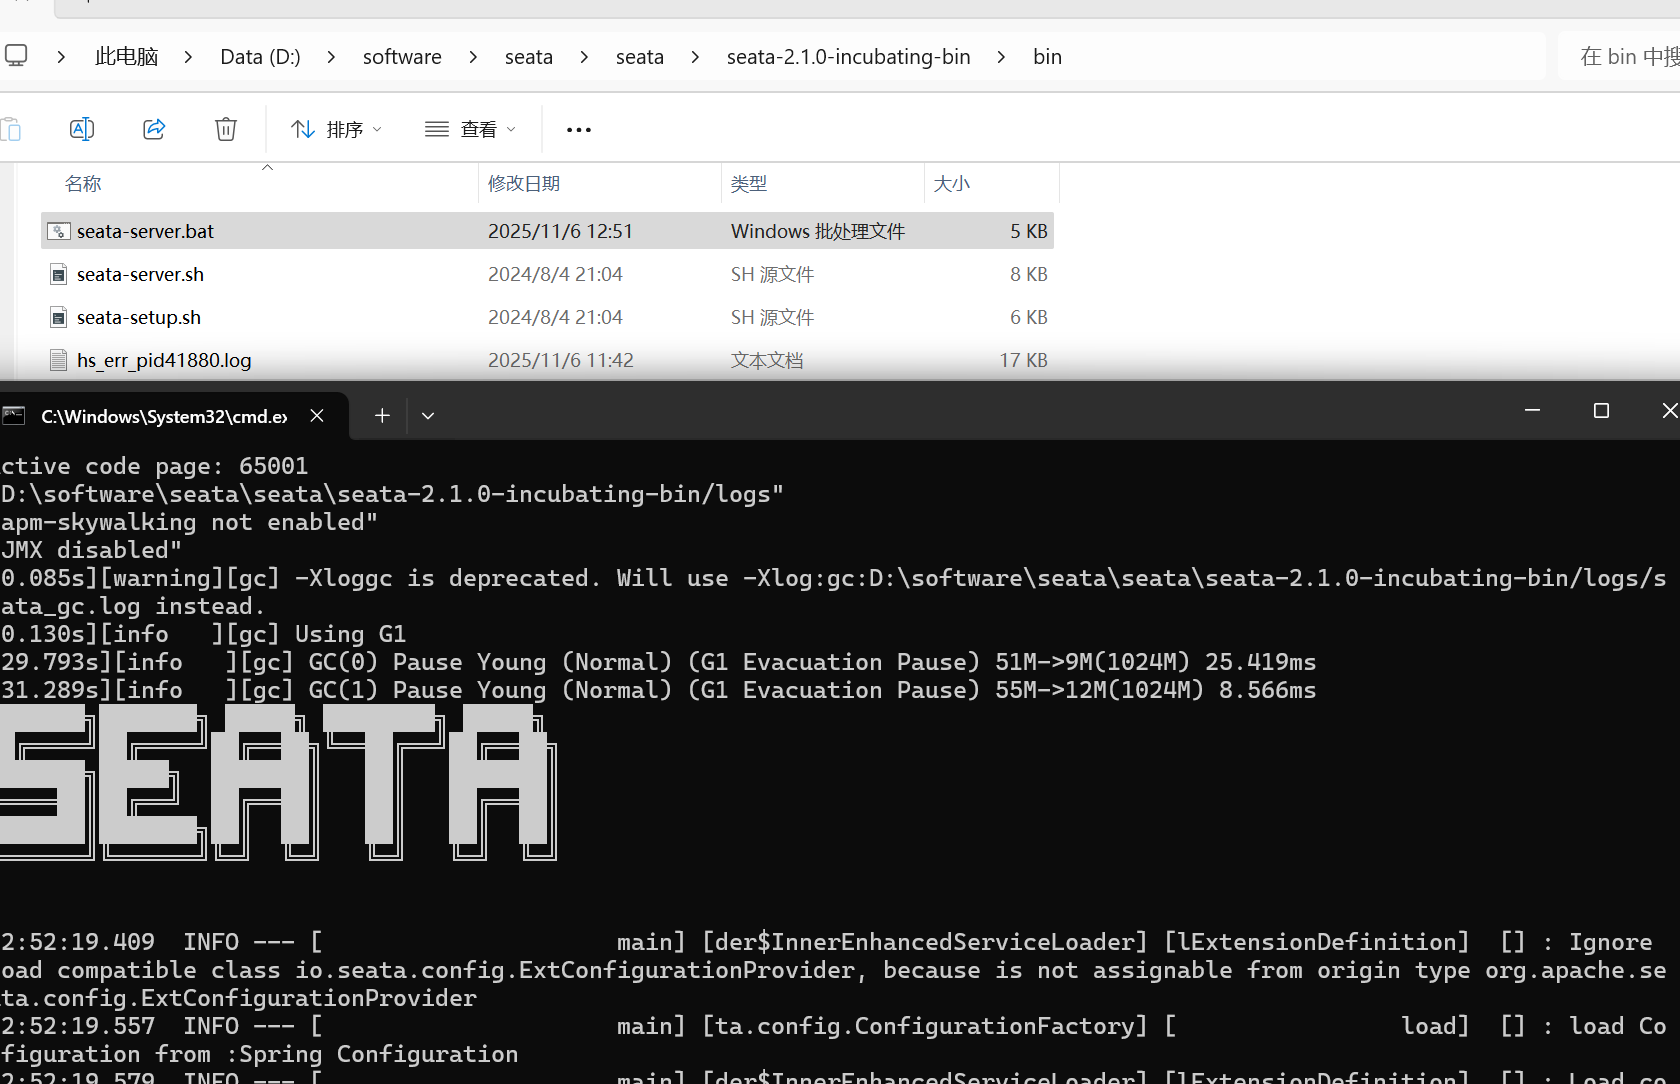
Task: Expand chevron after 此电脑 in breadcrumb
Action: pyautogui.click(x=188, y=57)
